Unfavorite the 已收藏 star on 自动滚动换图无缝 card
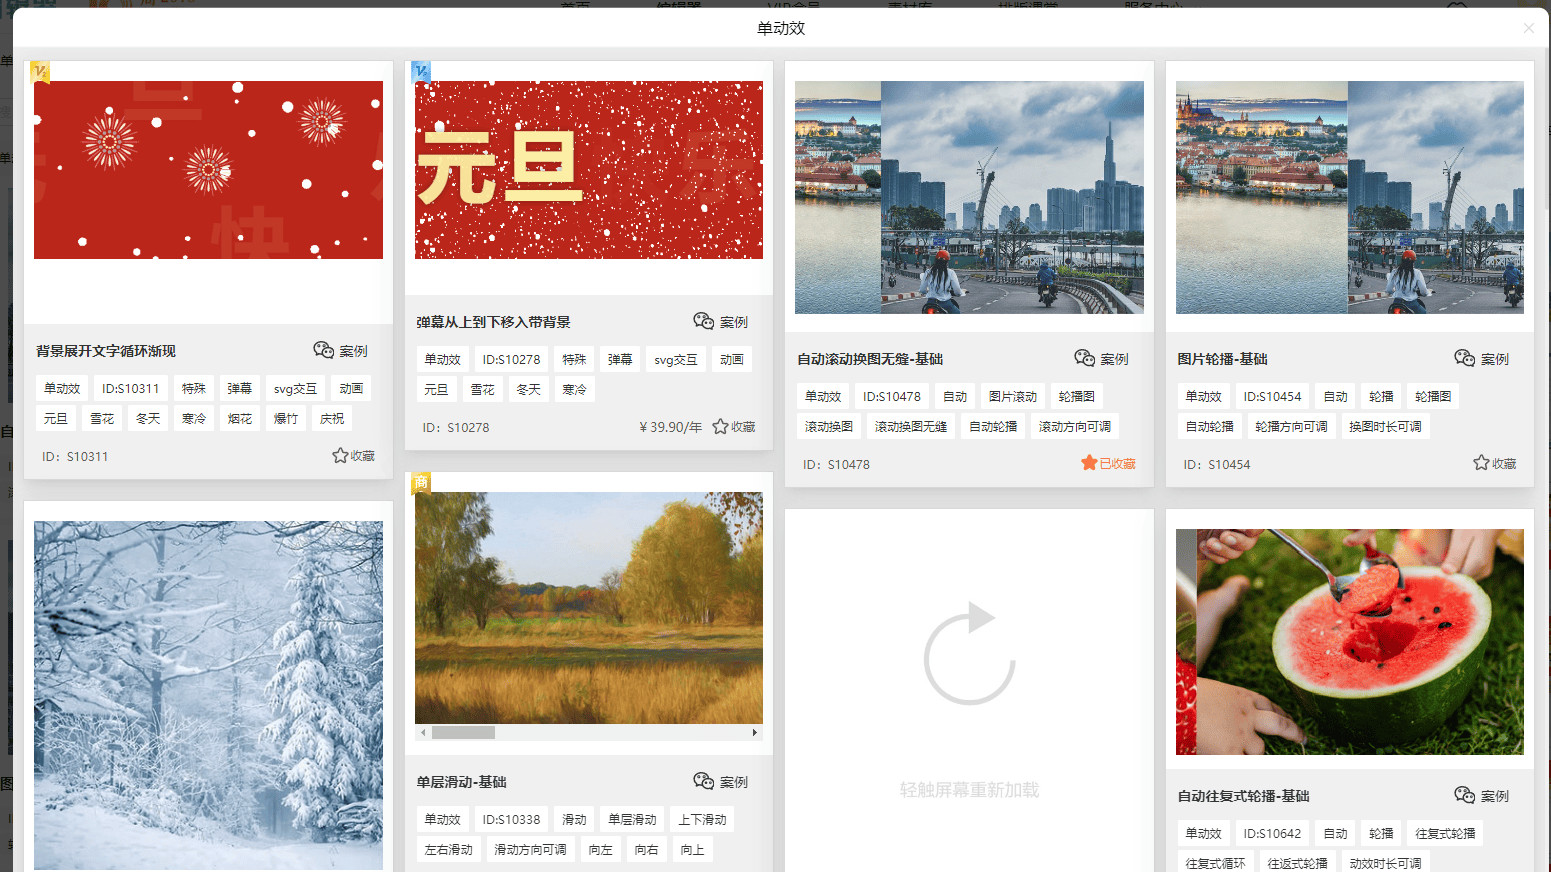1551x872 pixels. point(1088,463)
